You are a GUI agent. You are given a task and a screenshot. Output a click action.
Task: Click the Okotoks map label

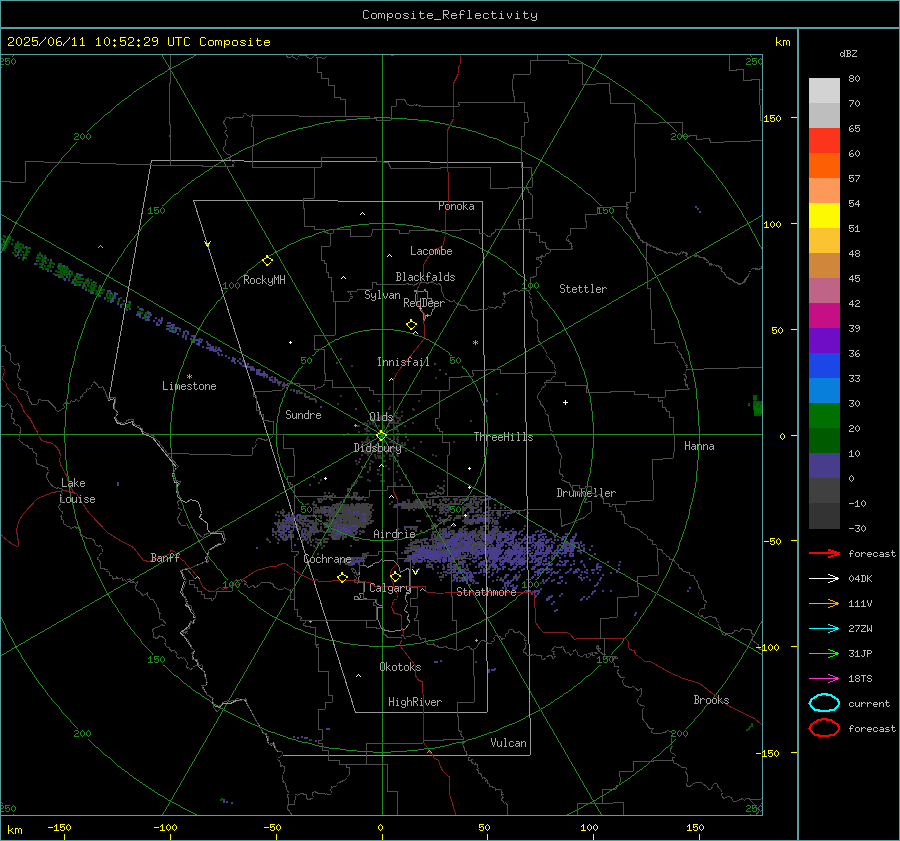[x=400, y=667]
